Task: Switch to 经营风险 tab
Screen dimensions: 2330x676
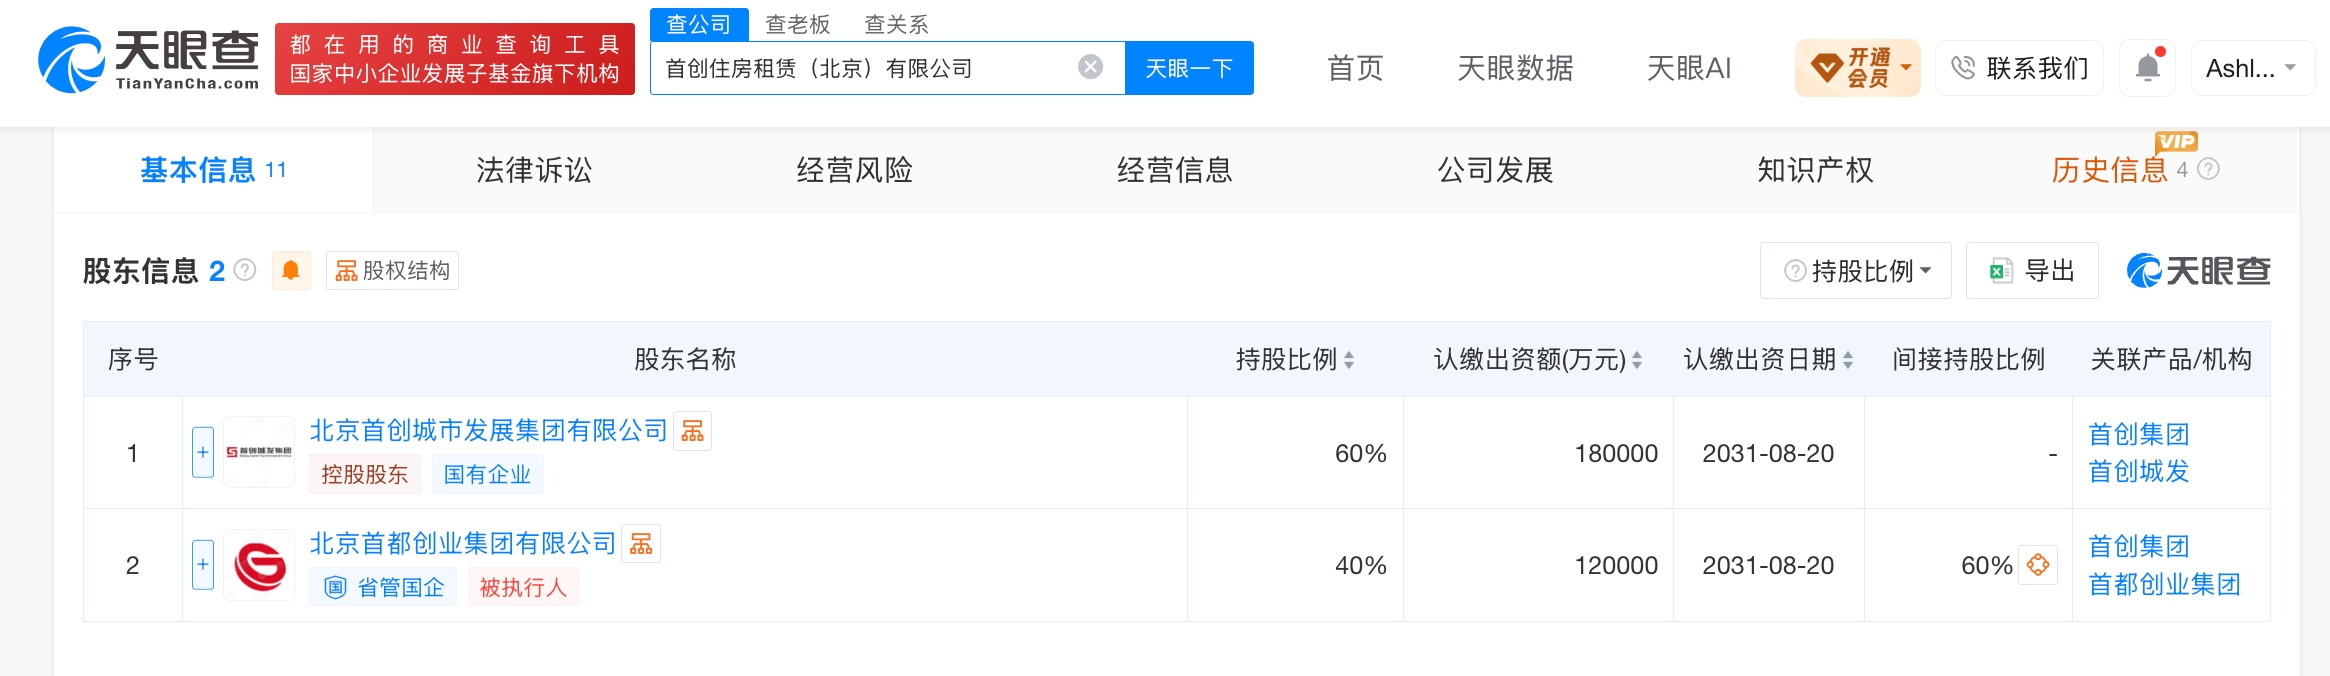Action: coord(854,170)
